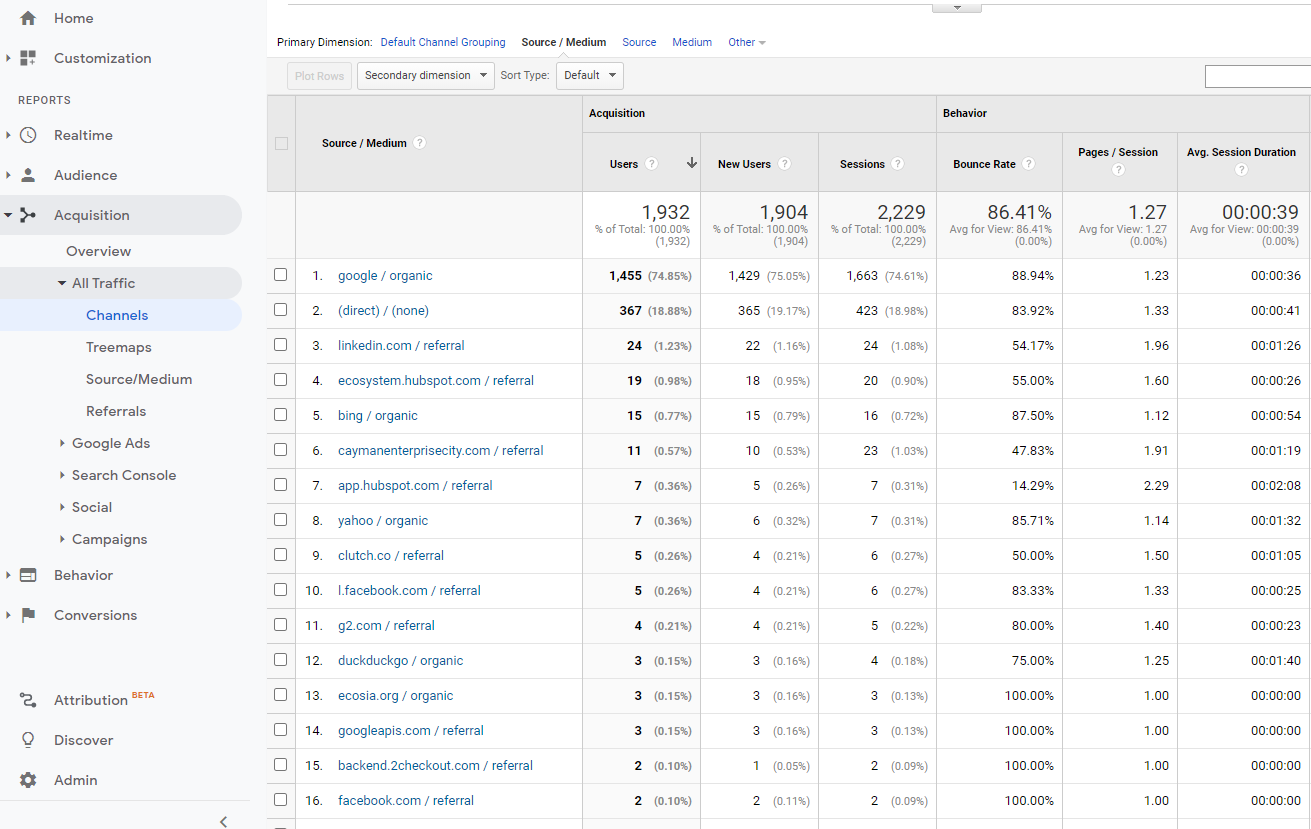1311x829 pixels.
Task: Click the Admin gear icon
Action: point(28,780)
